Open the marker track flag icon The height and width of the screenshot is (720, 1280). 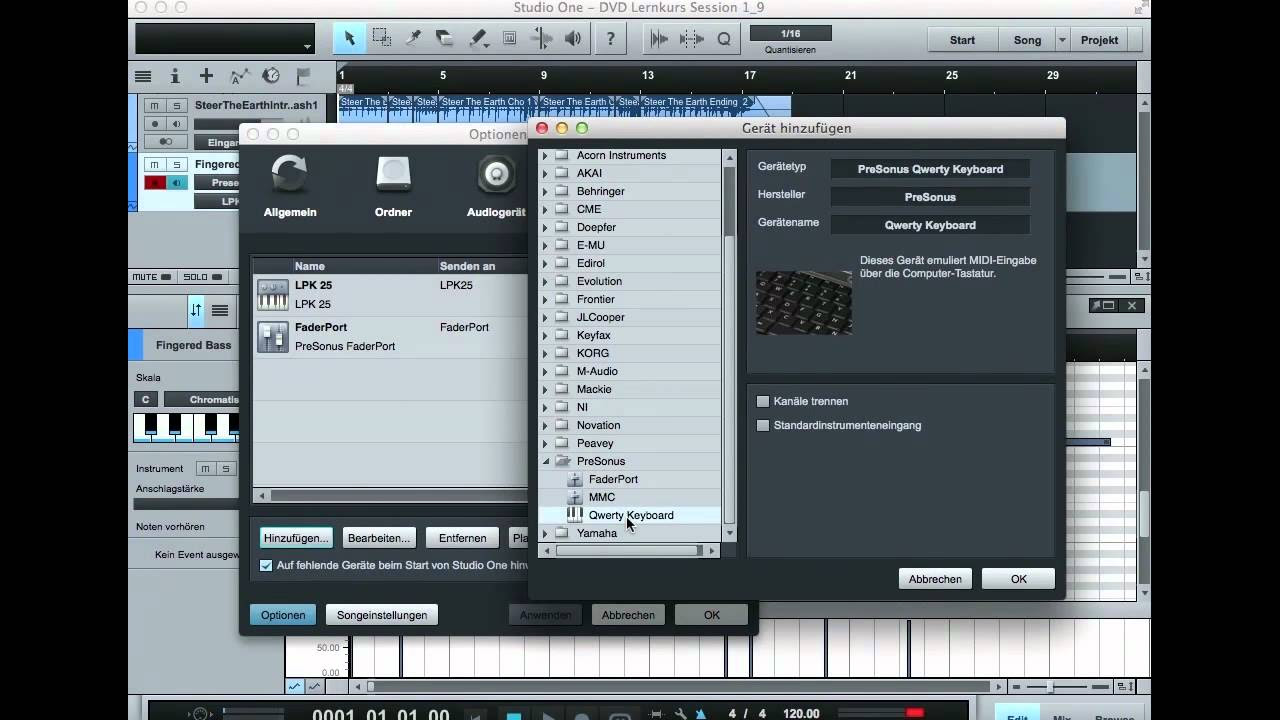pos(303,76)
